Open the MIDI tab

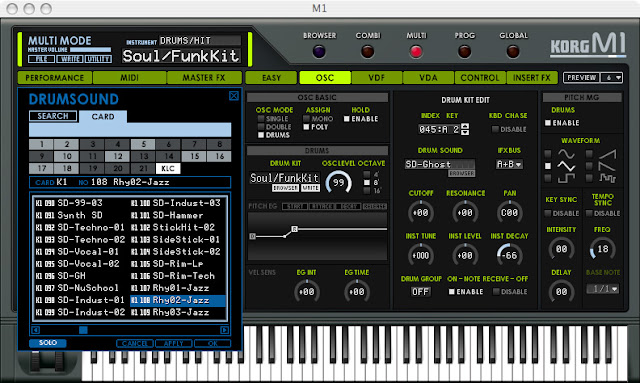pyautogui.click(x=129, y=78)
